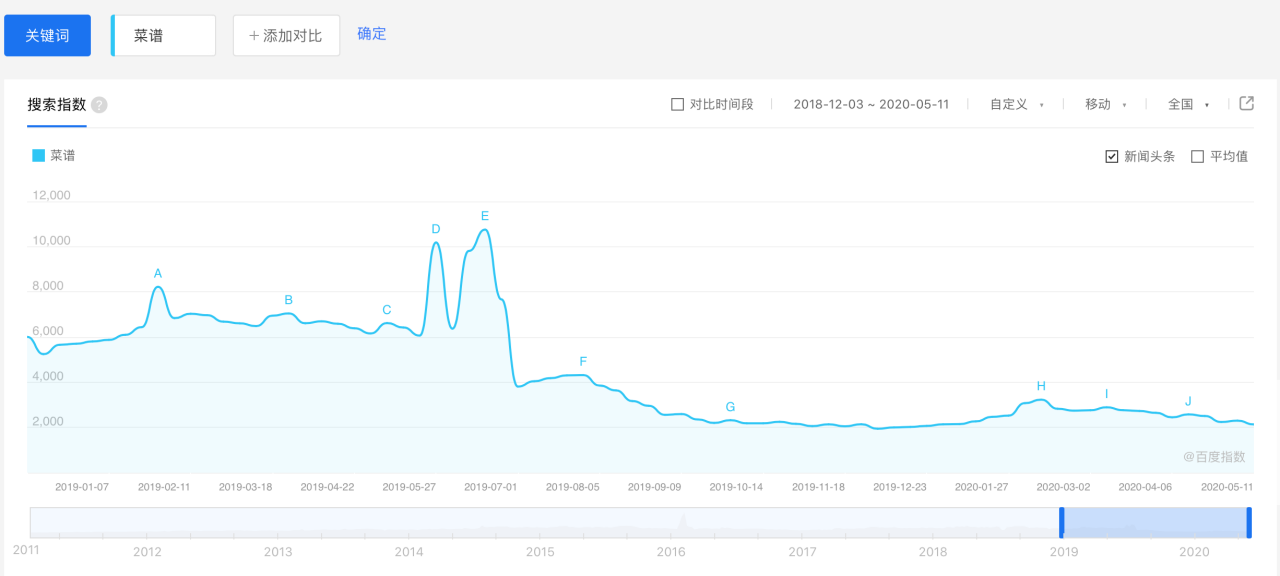1280x576 pixels.
Task: Enable the 对比时间段 checkbox
Action: (x=677, y=104)
